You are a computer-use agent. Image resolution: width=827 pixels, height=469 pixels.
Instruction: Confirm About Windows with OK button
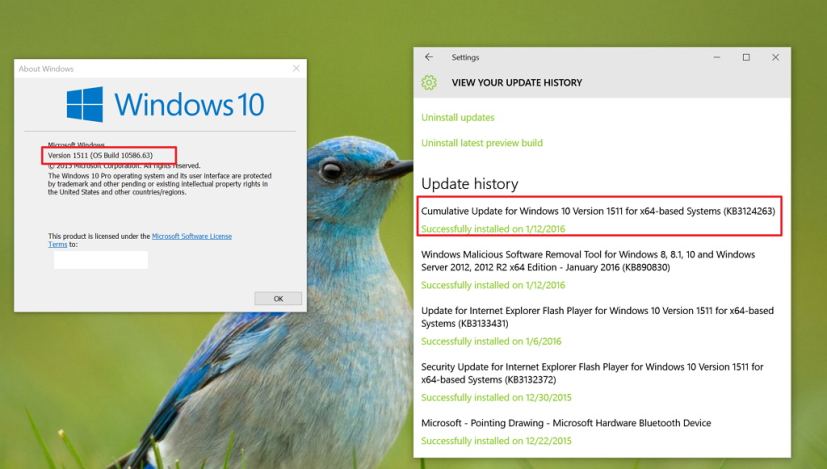(278, 299)
